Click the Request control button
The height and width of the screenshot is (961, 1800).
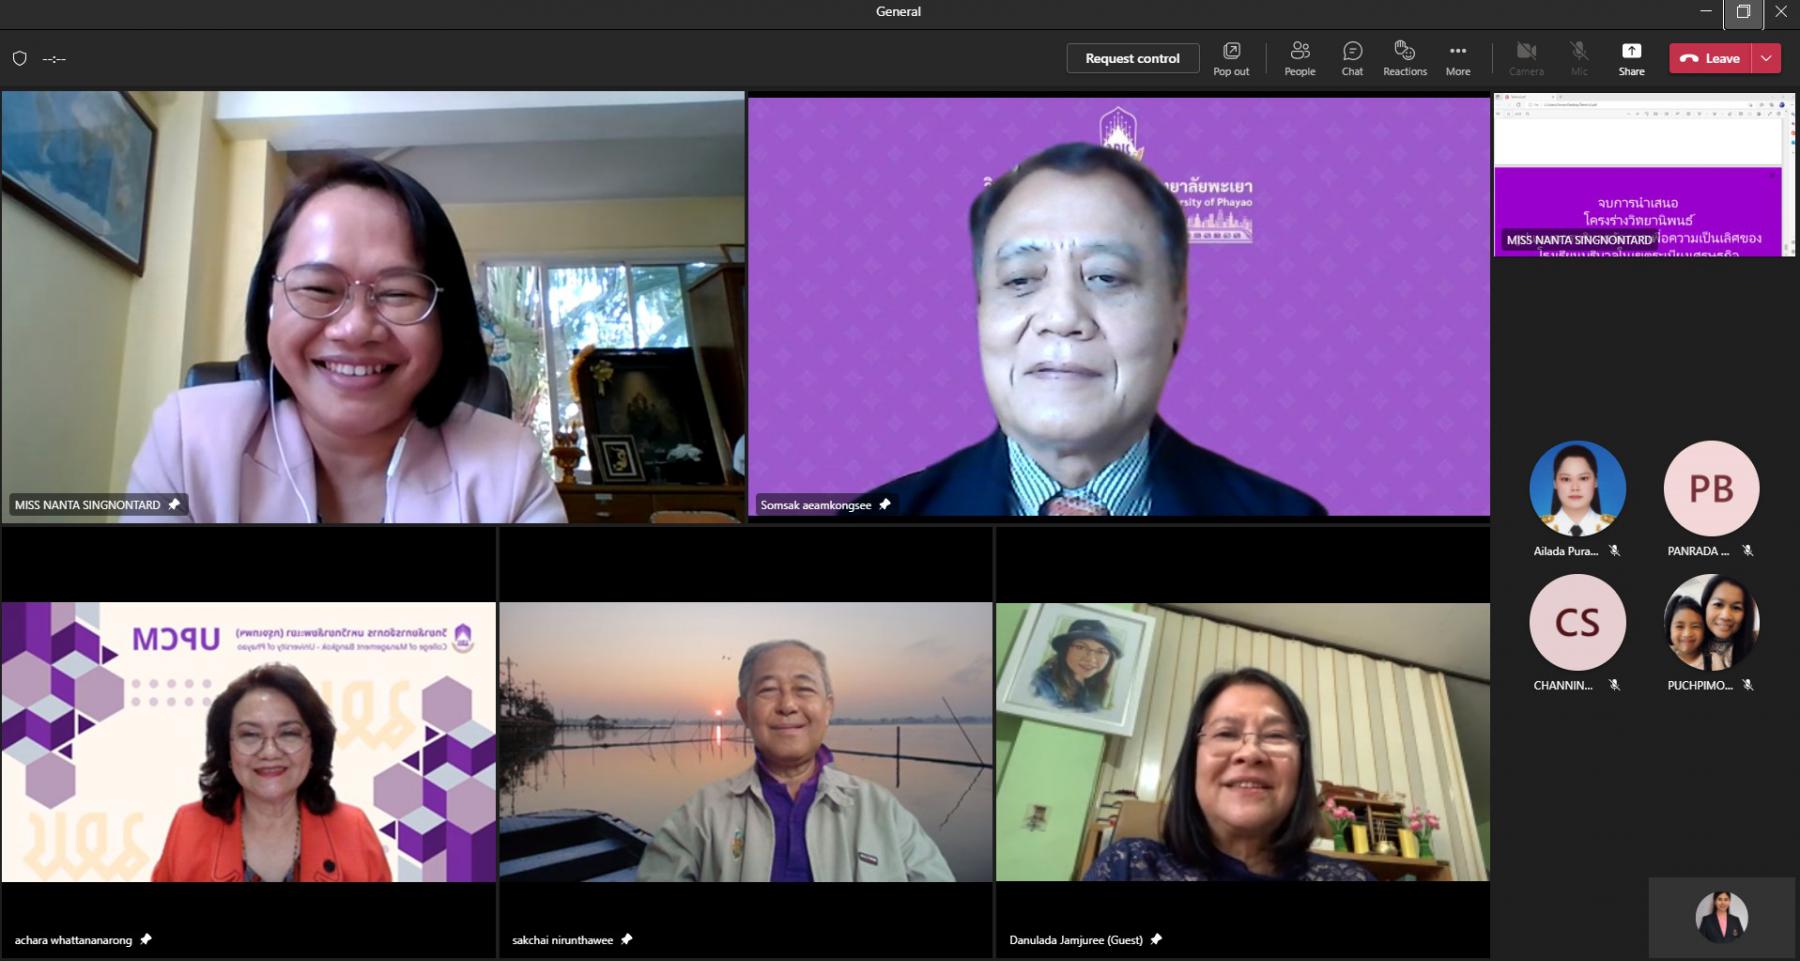click(x=1132, y=59)
